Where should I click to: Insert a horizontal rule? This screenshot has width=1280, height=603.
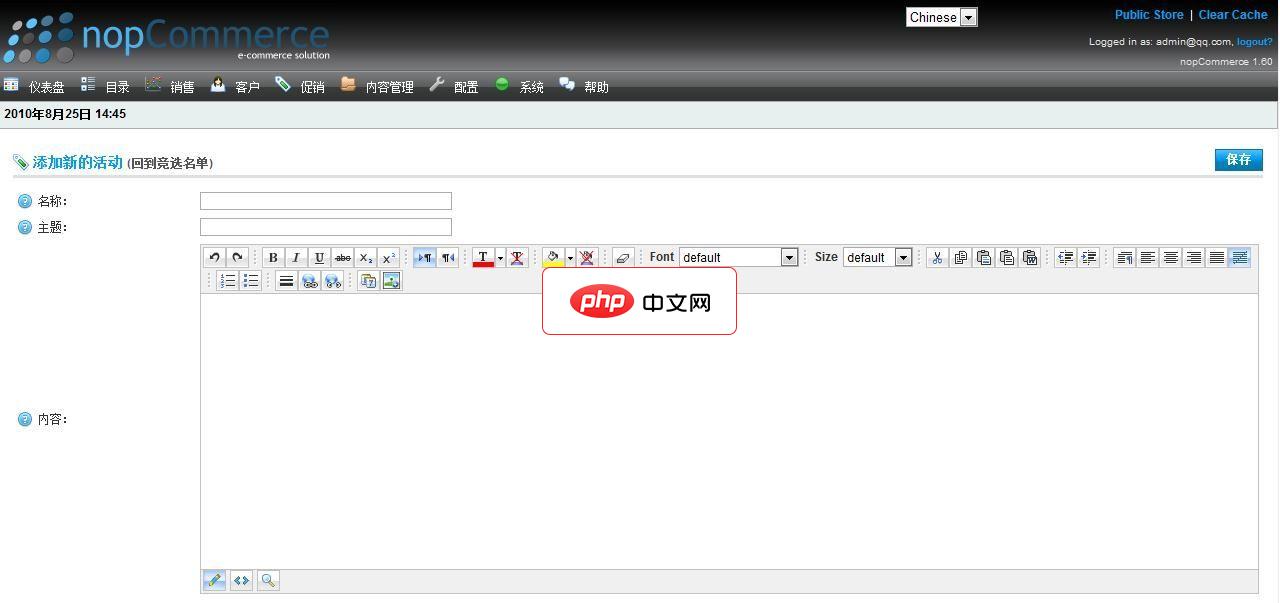point(286,281)
